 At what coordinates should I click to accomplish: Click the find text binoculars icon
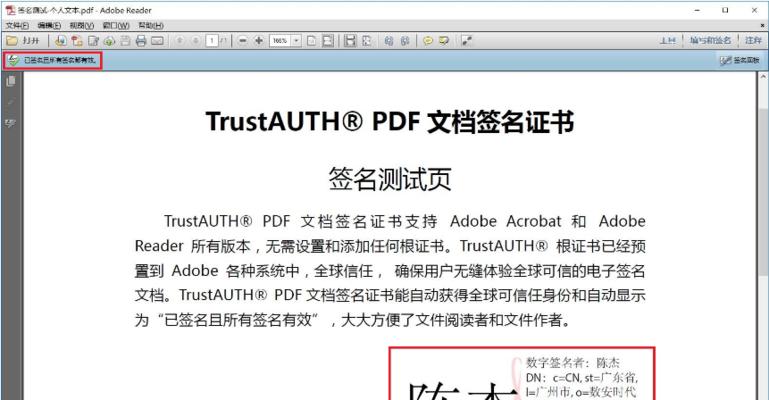[389, 41]
